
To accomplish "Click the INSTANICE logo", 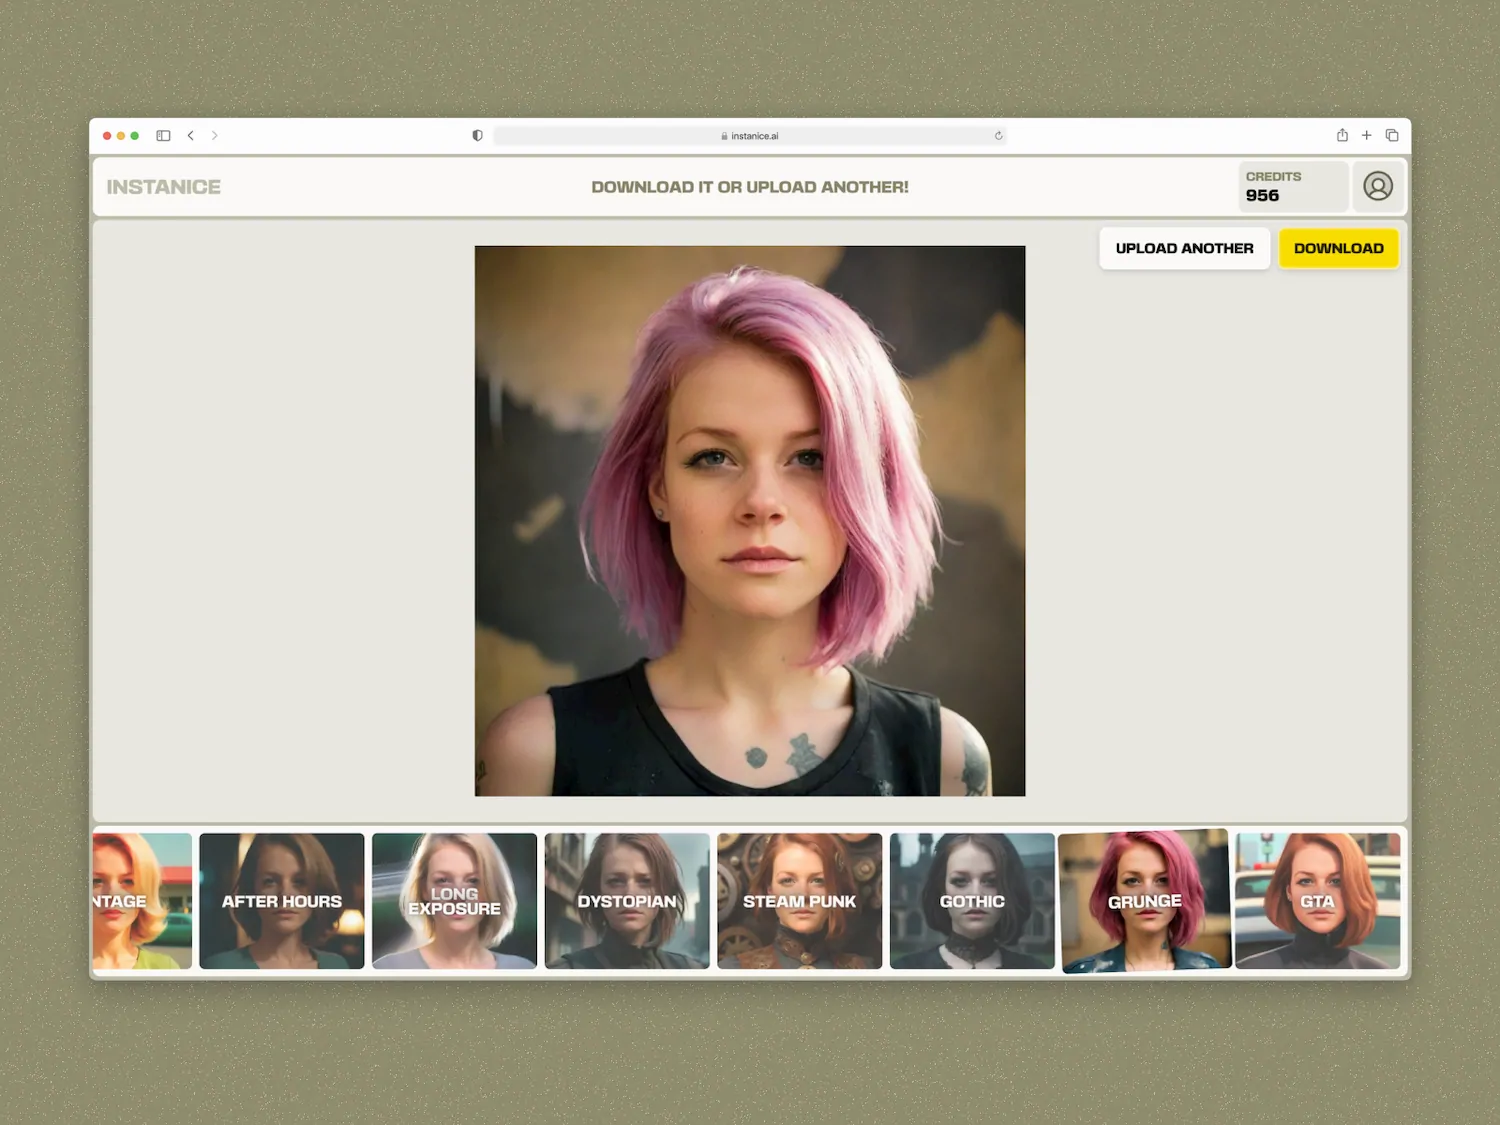I will tap(163, 186).
